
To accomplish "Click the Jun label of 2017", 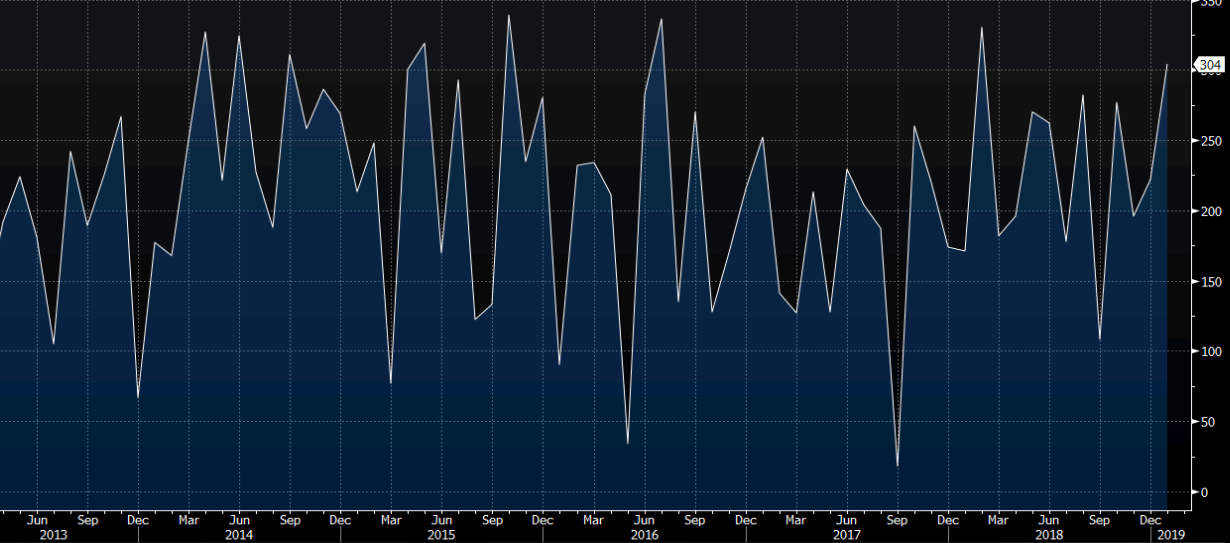I will tap(846, 520).
